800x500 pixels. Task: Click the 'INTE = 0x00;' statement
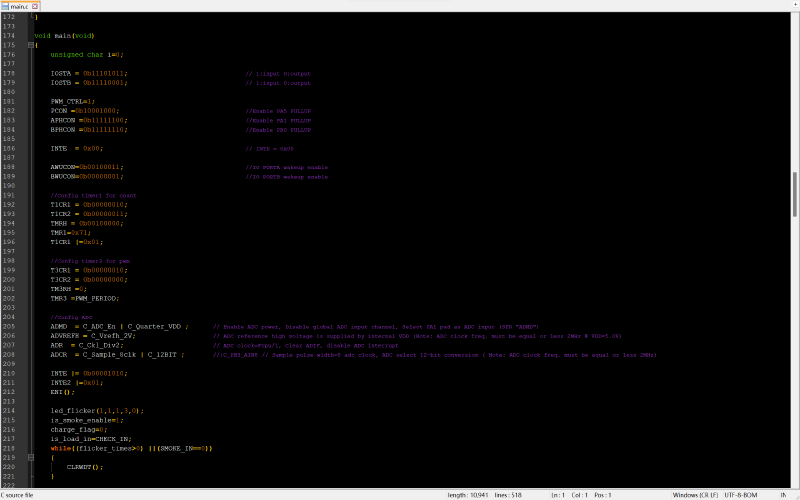(77, 148)
